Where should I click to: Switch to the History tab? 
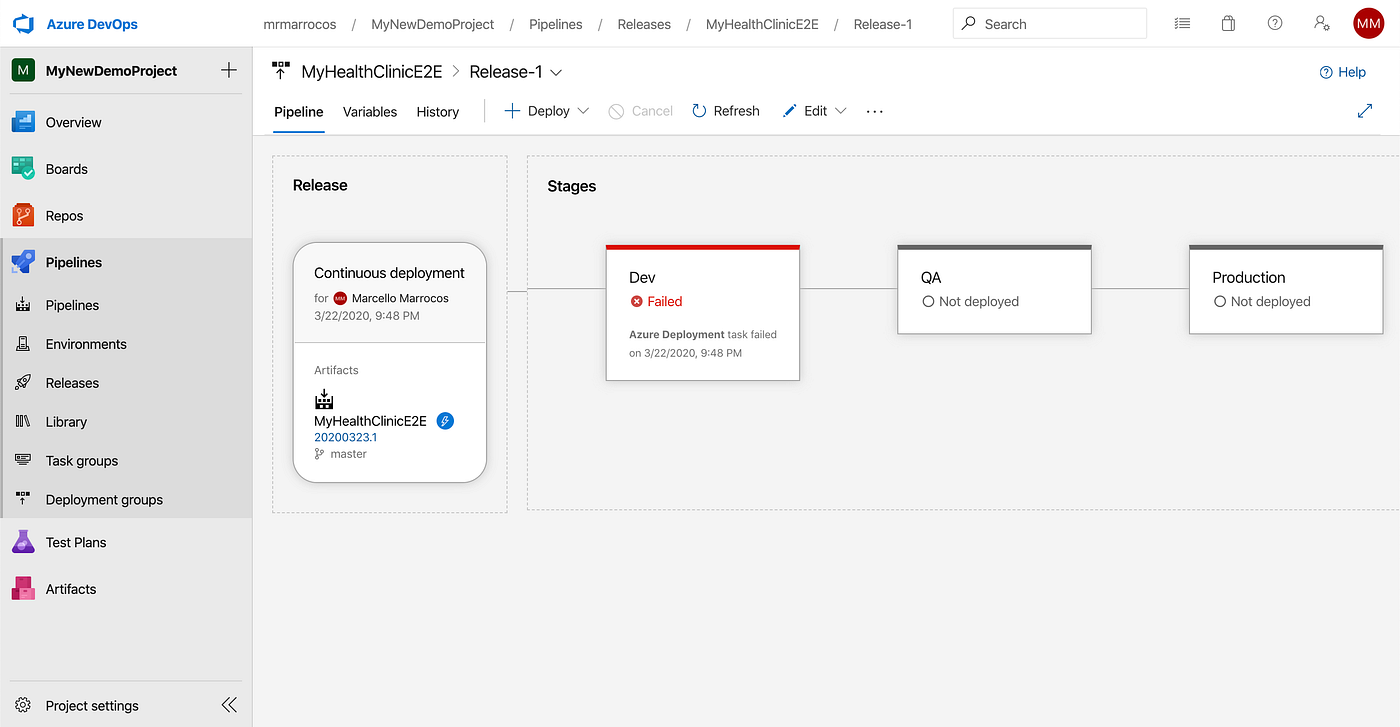point(437,111)
